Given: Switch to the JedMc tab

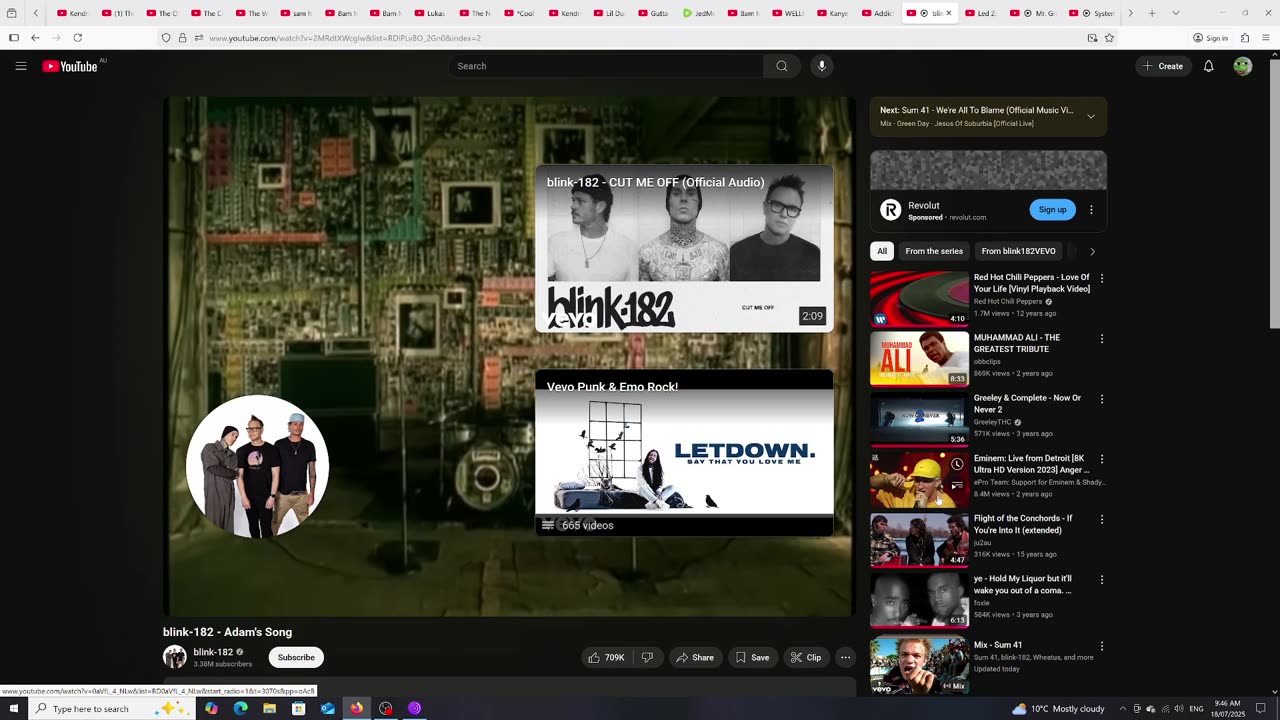Looking at the screenshot, I should pyautogui.click(x=699, y=13).
